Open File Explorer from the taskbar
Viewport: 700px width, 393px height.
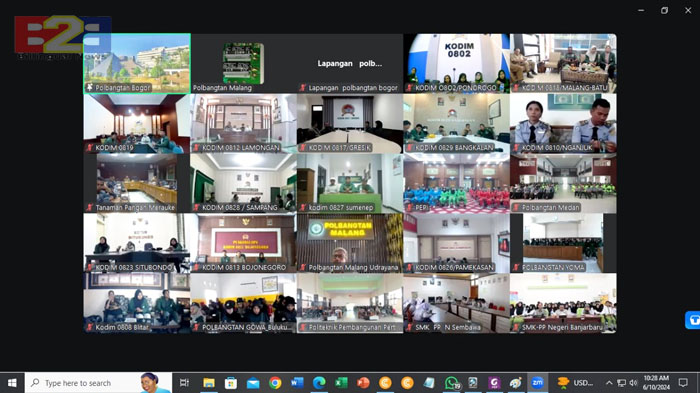(208, 383)
